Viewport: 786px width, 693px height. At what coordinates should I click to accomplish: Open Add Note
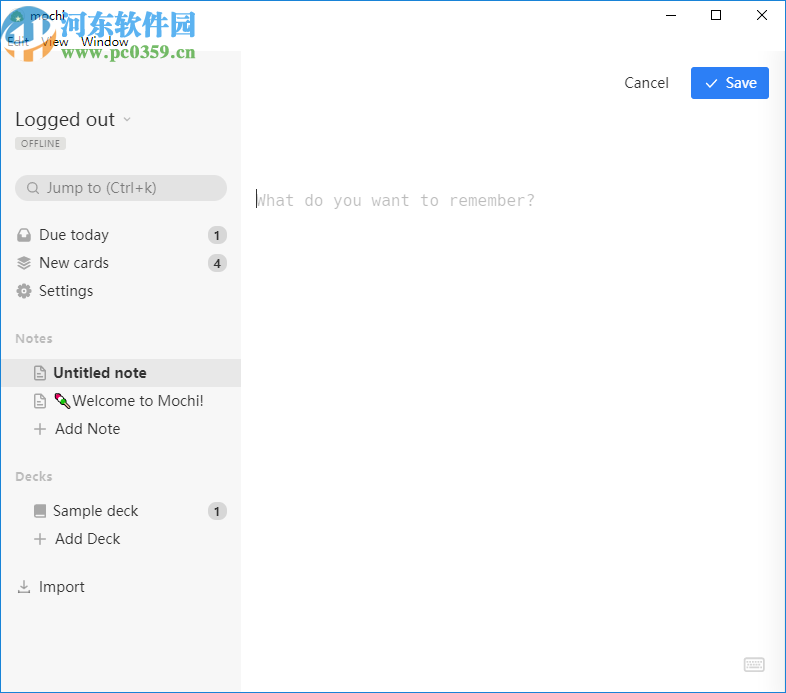click(x=87, y=429)
